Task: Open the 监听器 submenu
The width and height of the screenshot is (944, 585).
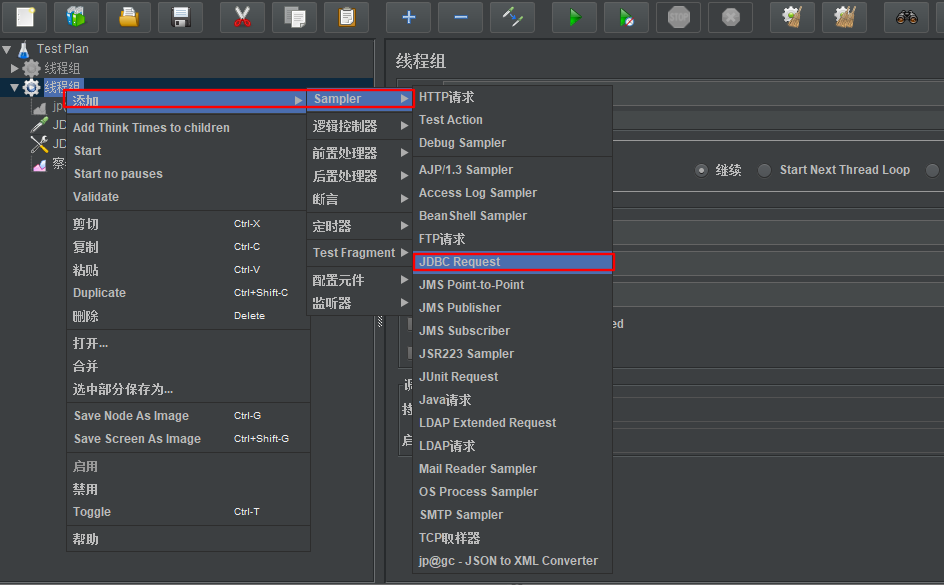Action: click(360, 303)
